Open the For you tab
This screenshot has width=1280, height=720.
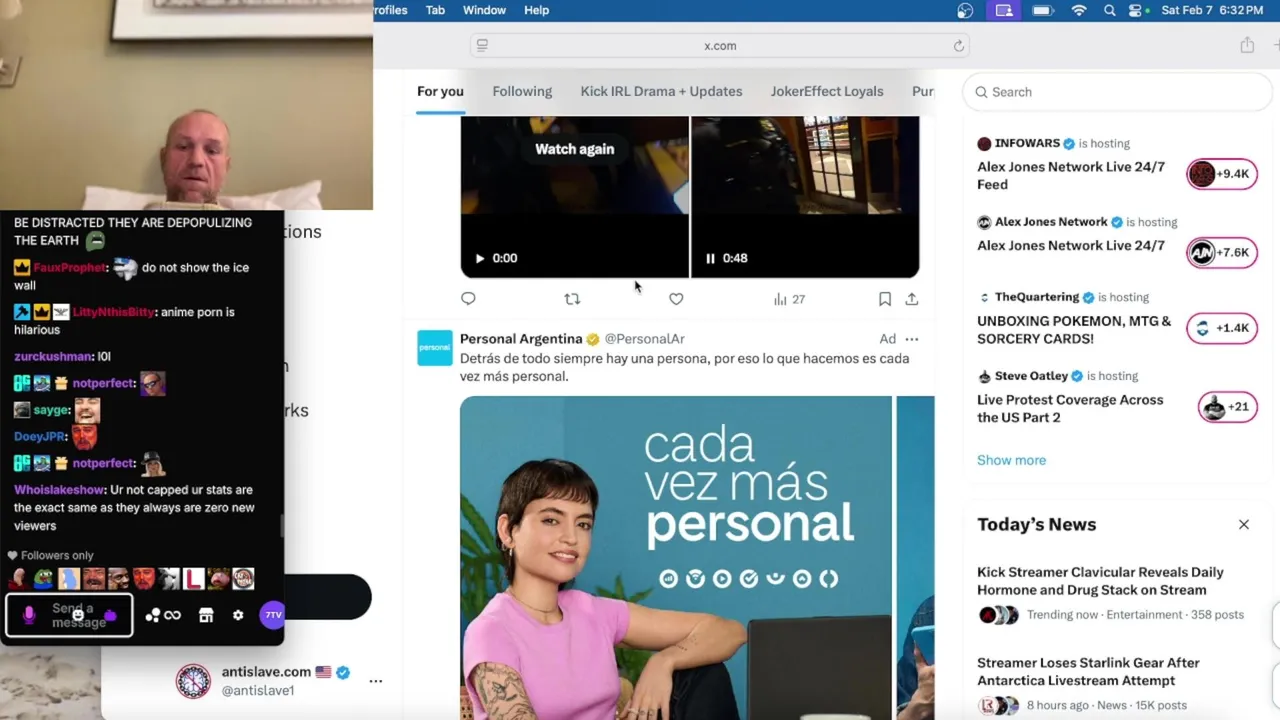point(440,91)
